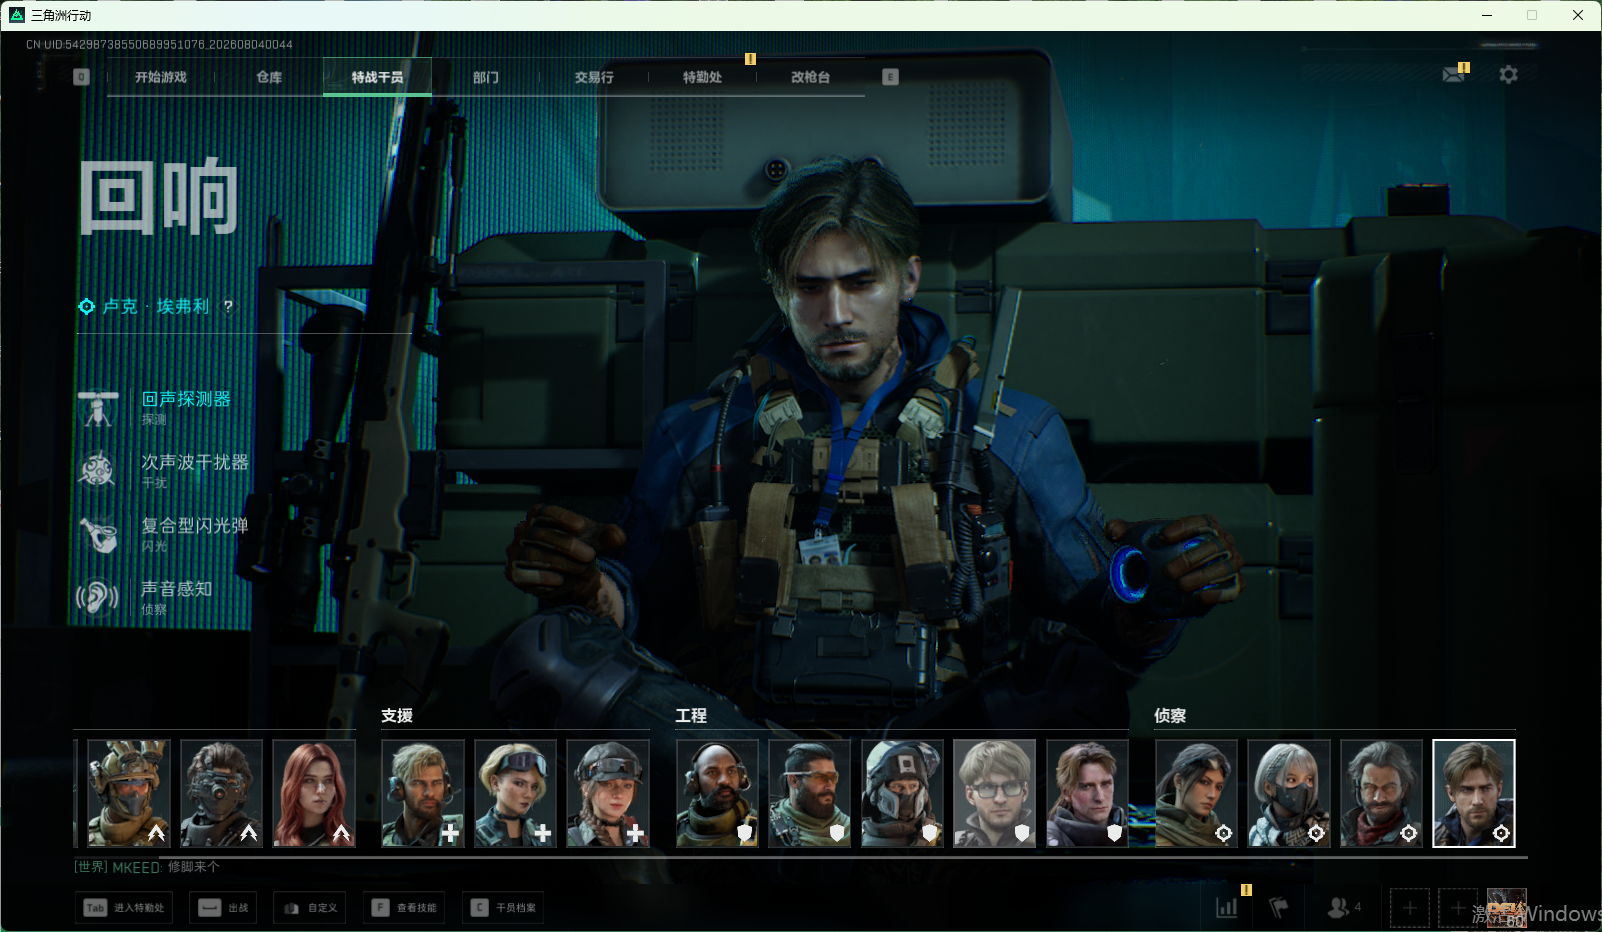This screenshot has height=932, width=1602.
Task: Click the 复合型闪光弹 skill icon
Action: click(98, 534)
